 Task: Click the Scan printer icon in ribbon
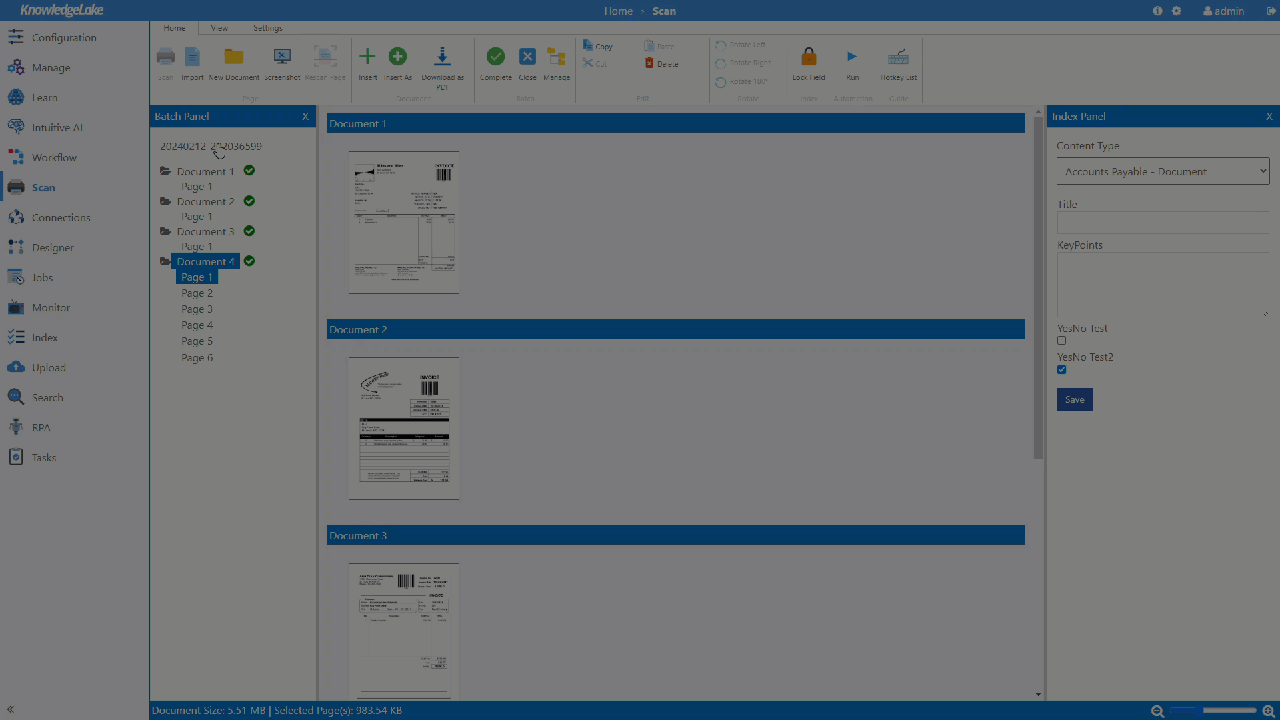(165, 58)
